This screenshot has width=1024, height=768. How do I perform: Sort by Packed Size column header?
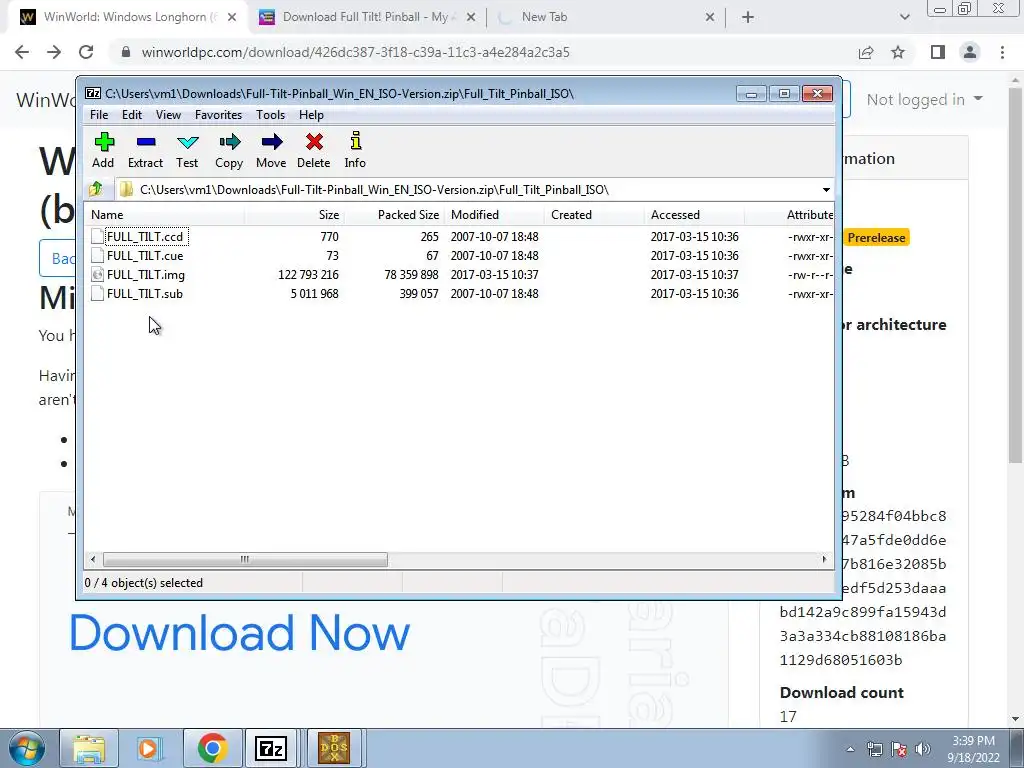[394, 215]
